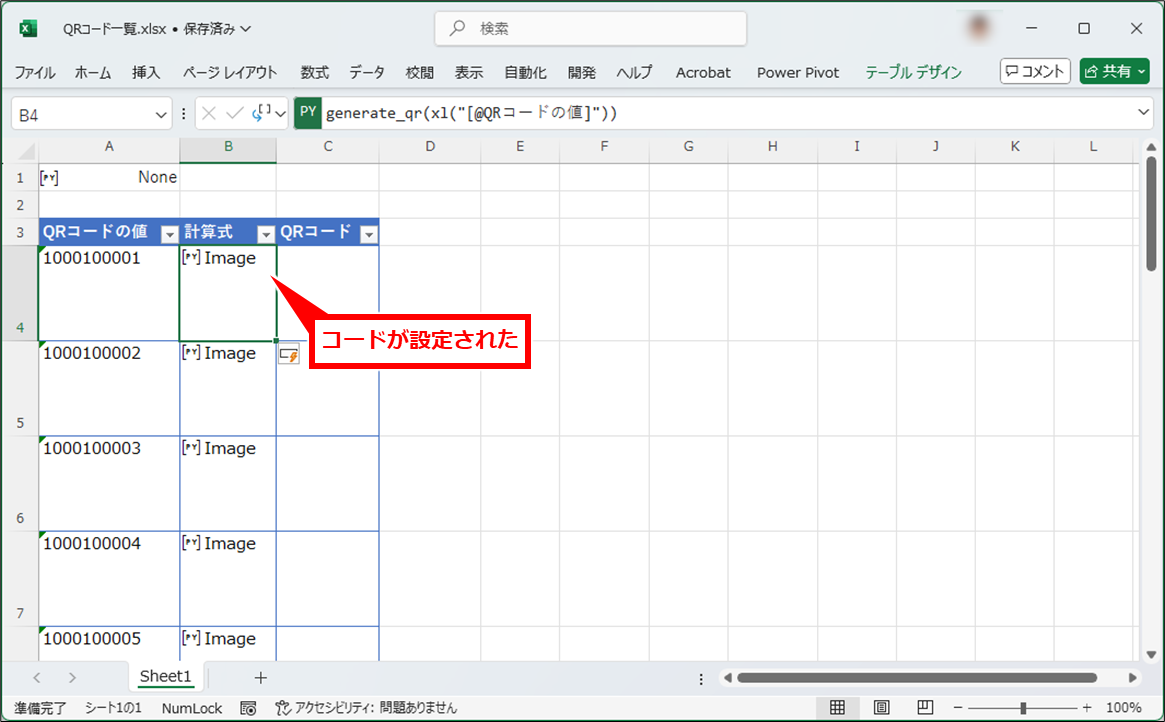Image resolution: width=1165 pixels, height=722 pixels.
Task: Expand the formula bar
Action: (1143, 113)
